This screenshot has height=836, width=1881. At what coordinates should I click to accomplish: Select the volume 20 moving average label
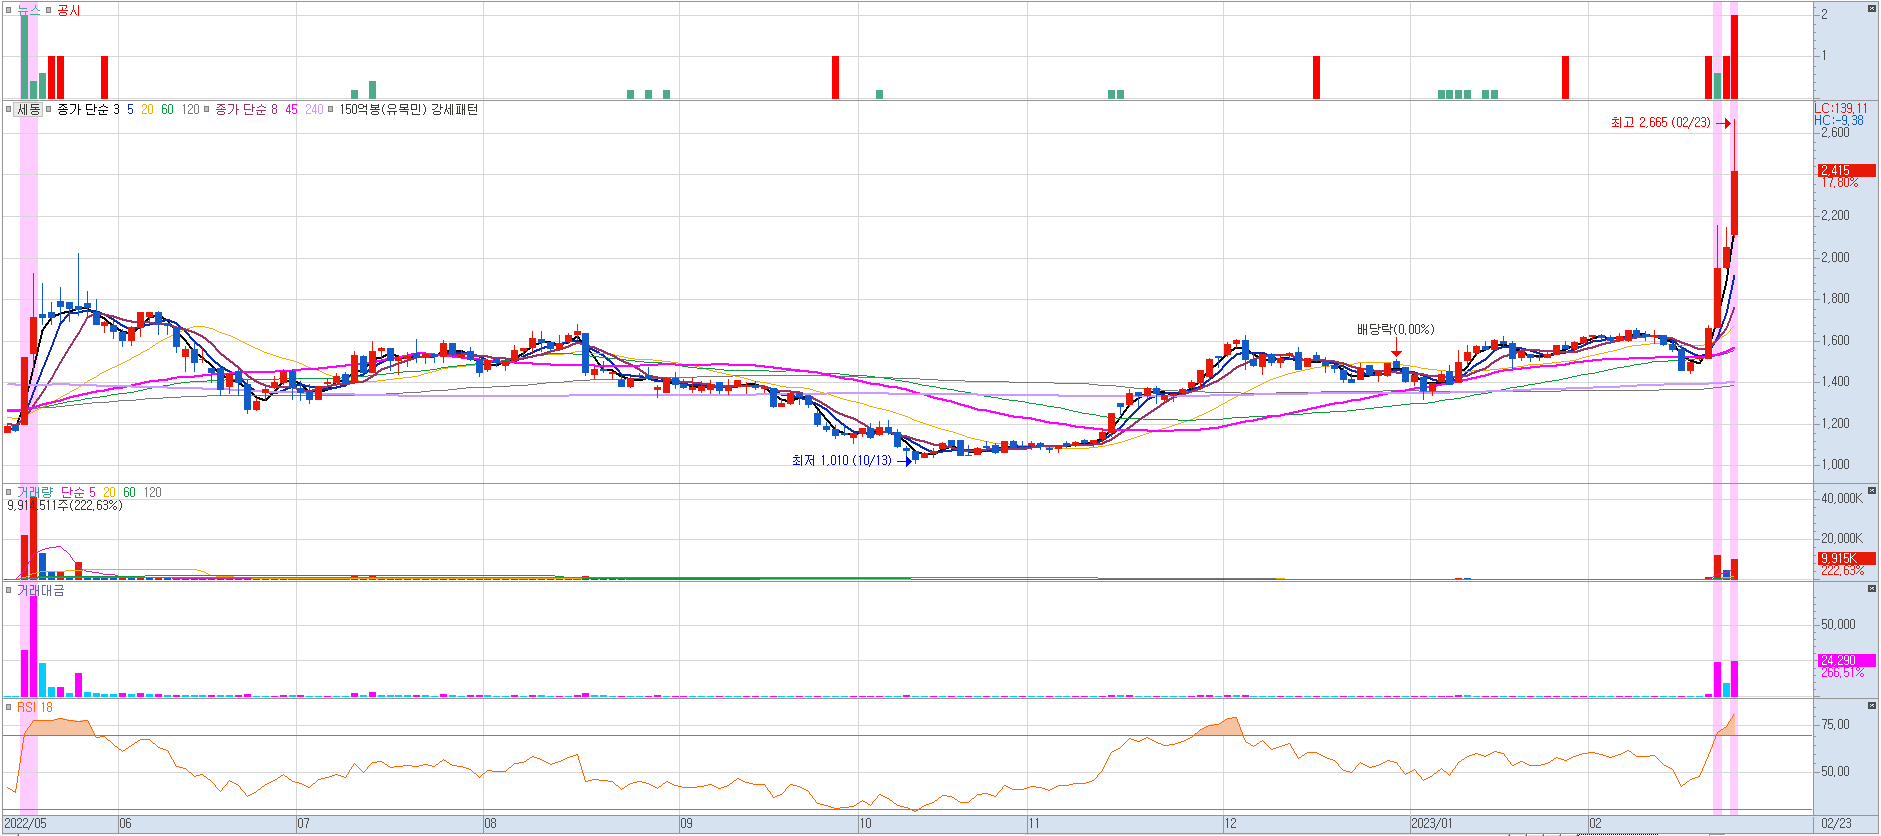[109, 492]
